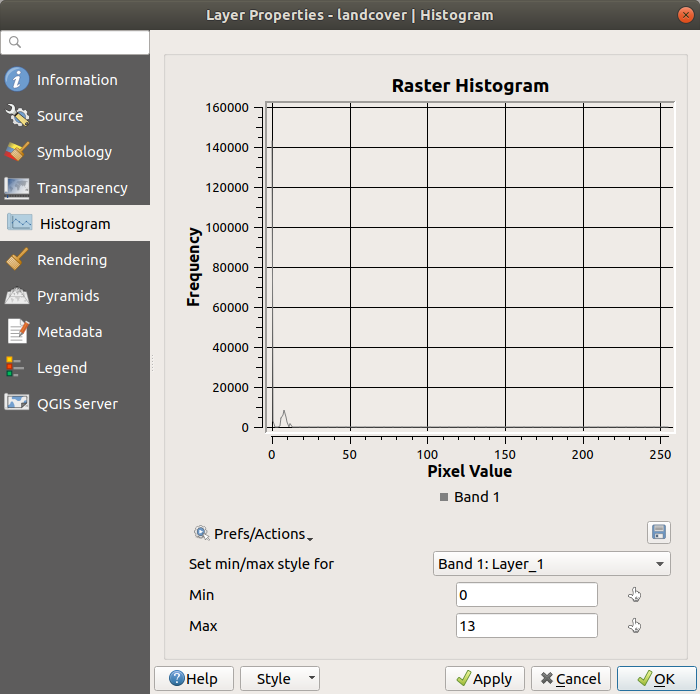
Task: Select the Symbology paintbrush icon
Action: tap(17, 152)
